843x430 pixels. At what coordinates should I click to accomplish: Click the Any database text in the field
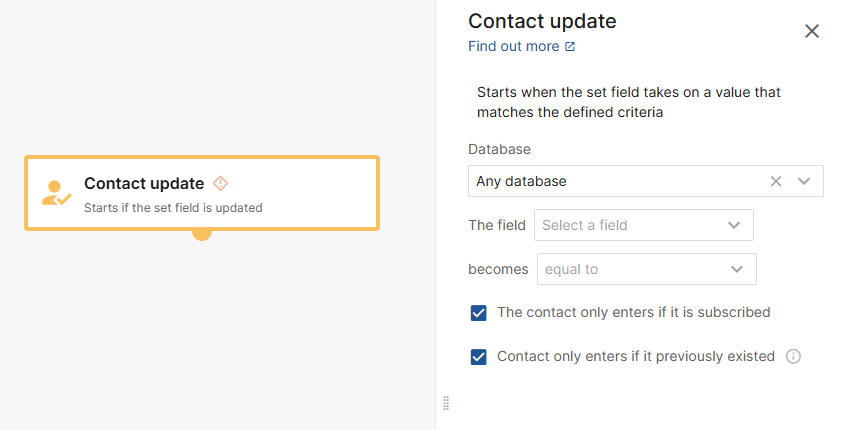tap(522, 181)
